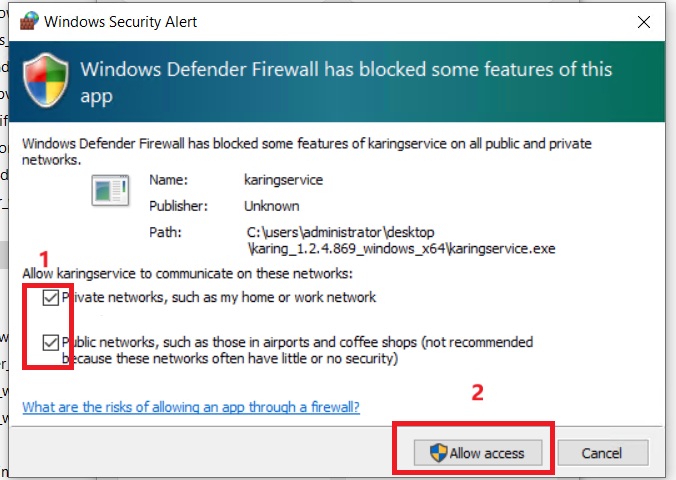
Task: Click the Unknown publisher value
Action: pyautogui.click(x=272, y=206)
